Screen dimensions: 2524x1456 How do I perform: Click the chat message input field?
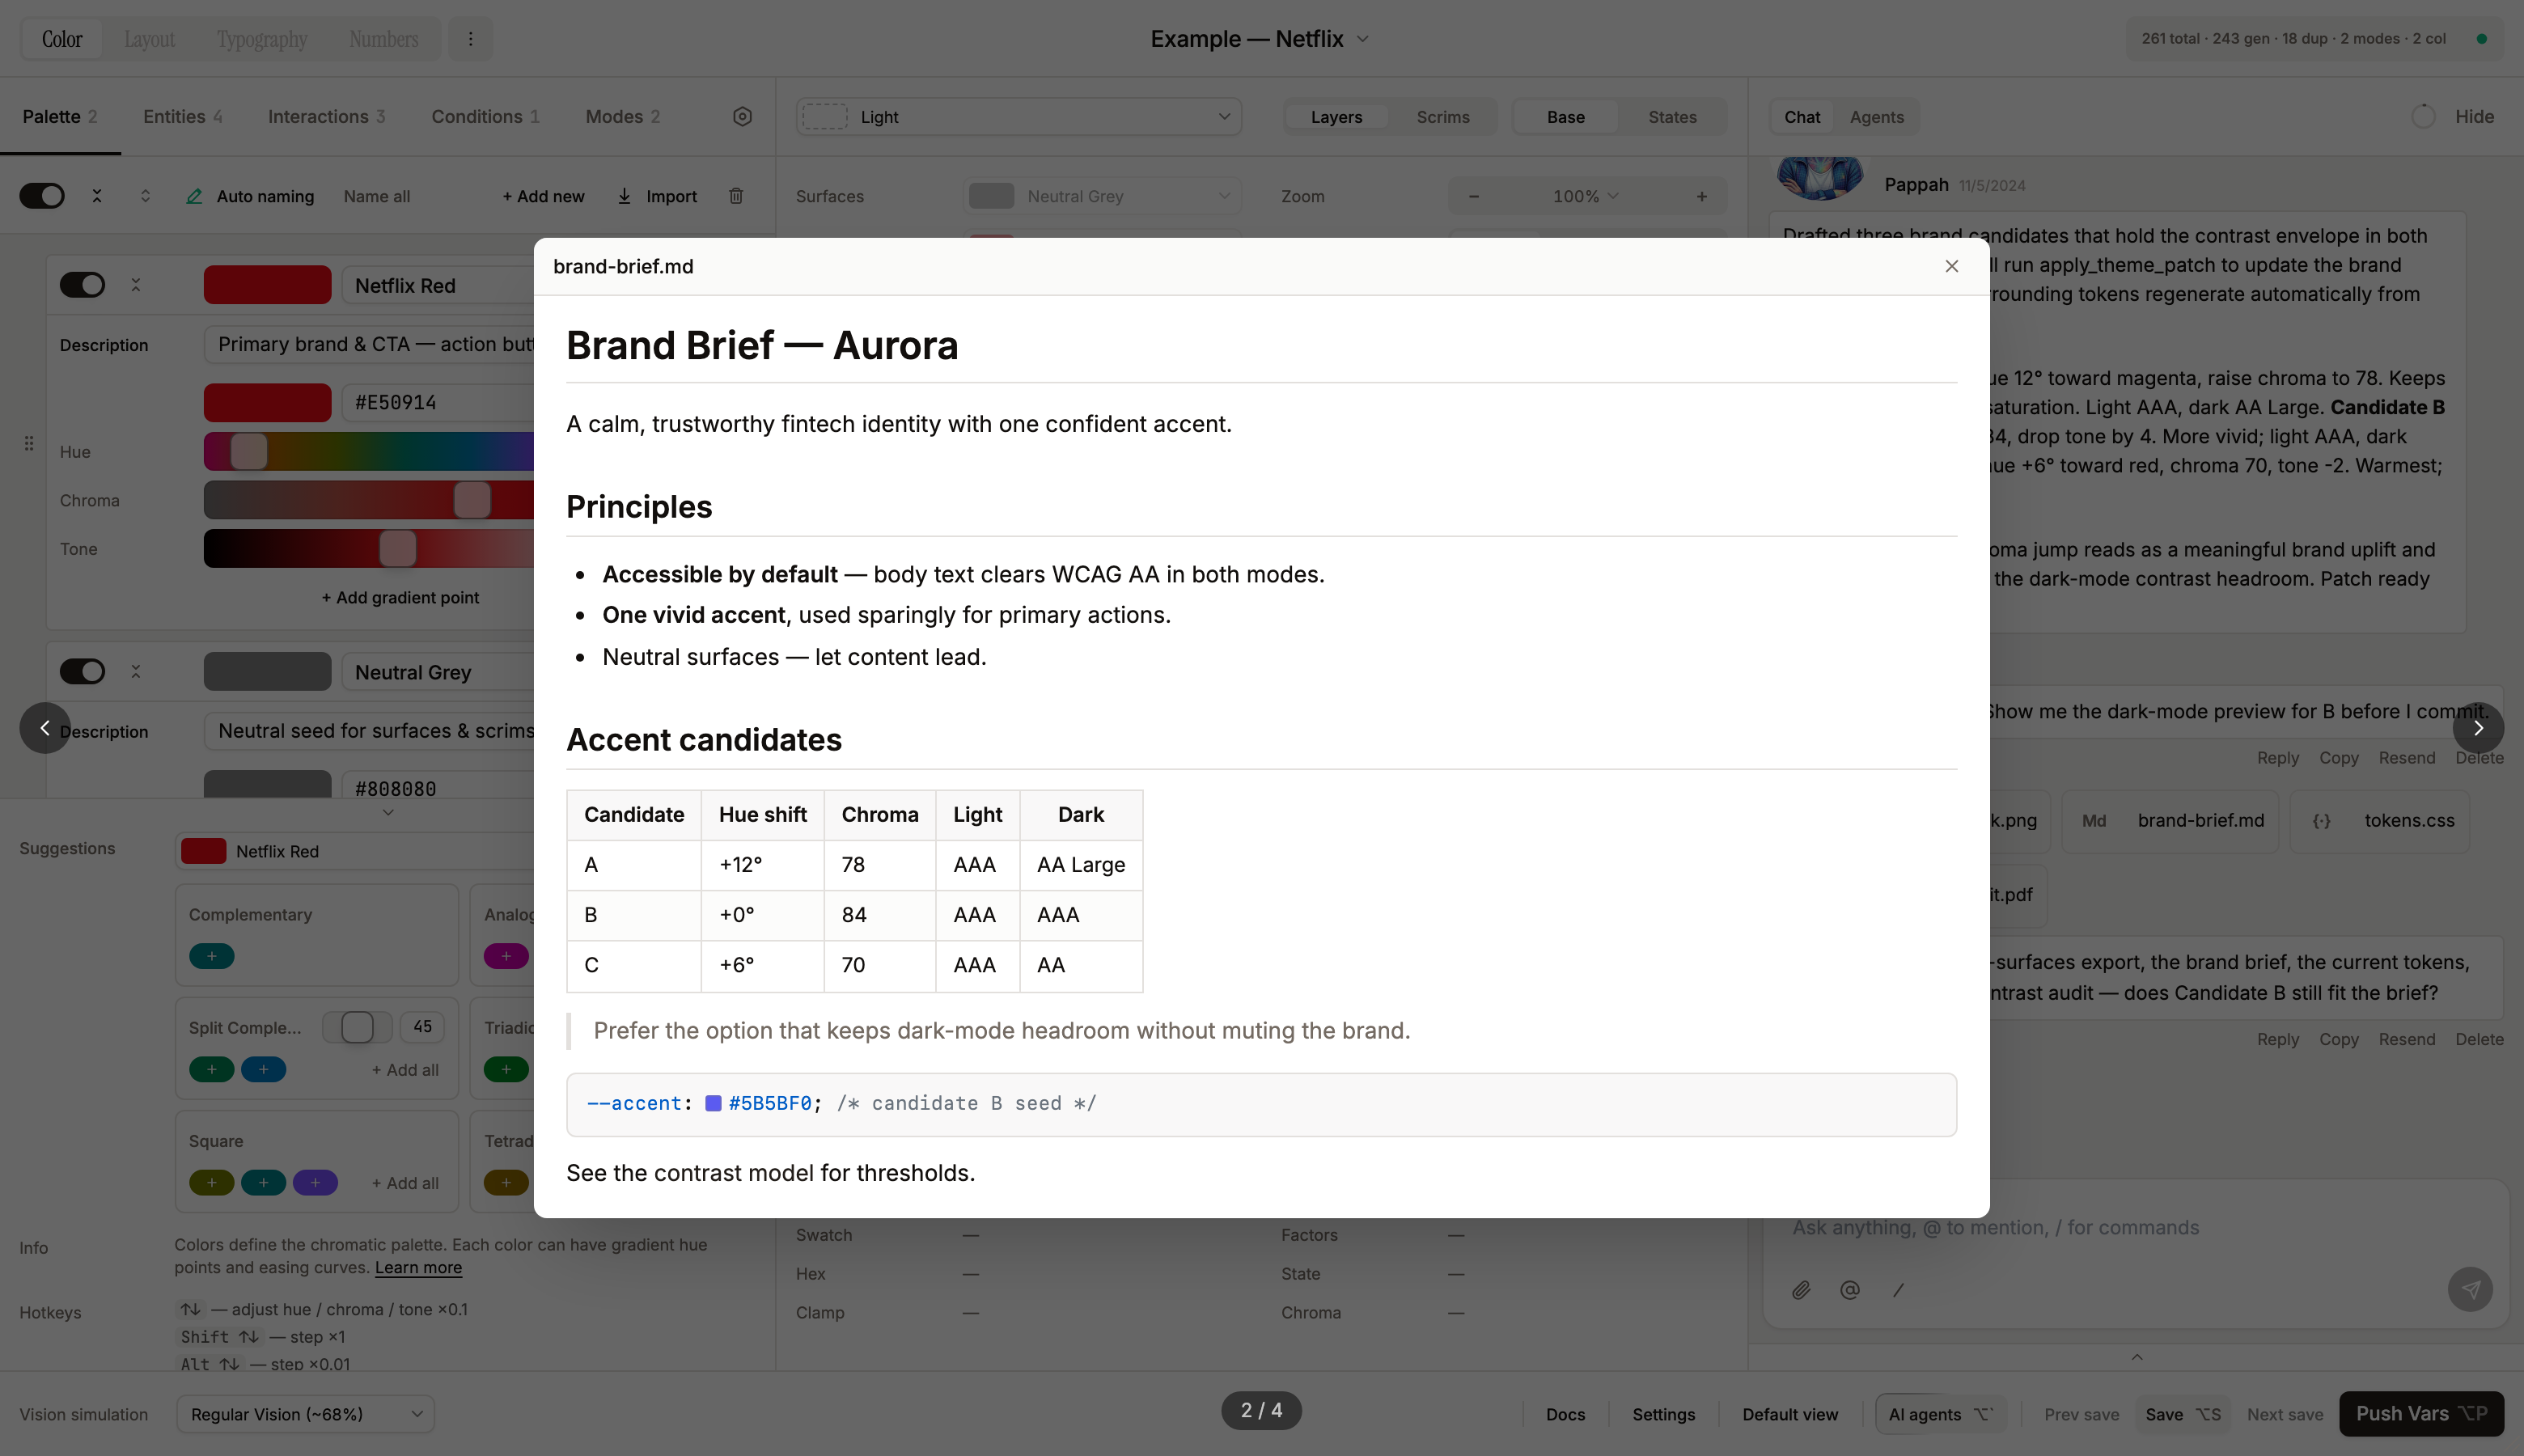point(2135,1228)
